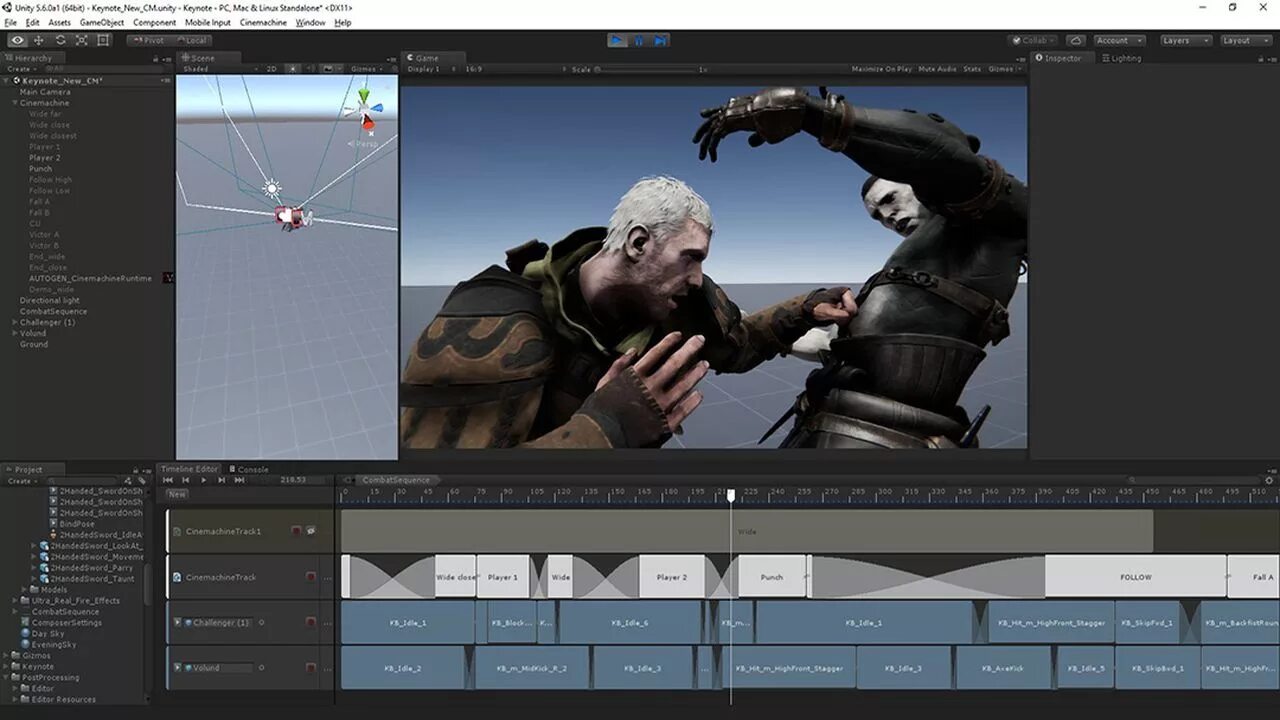Click the New button in Timeline

point(177,494)
